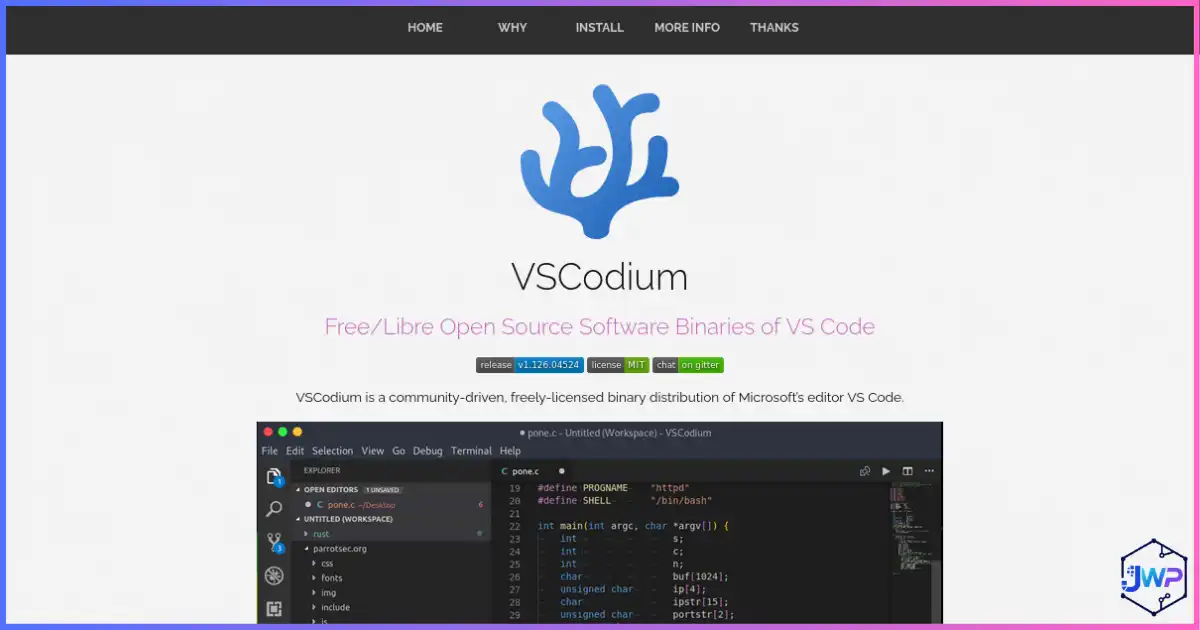
Task: Collapse the OPEN EDITORS section
Action: (330, 490)
